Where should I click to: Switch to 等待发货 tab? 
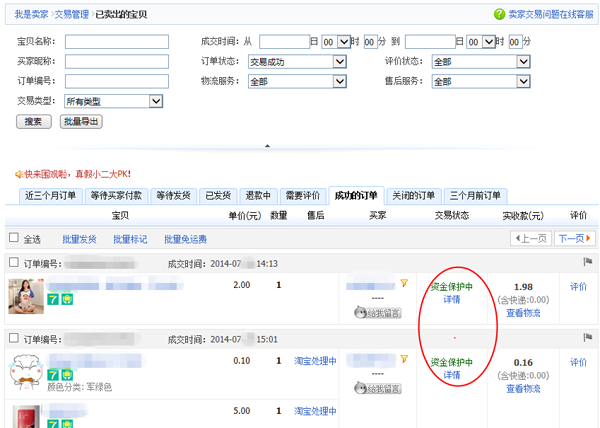pos(173,196)
